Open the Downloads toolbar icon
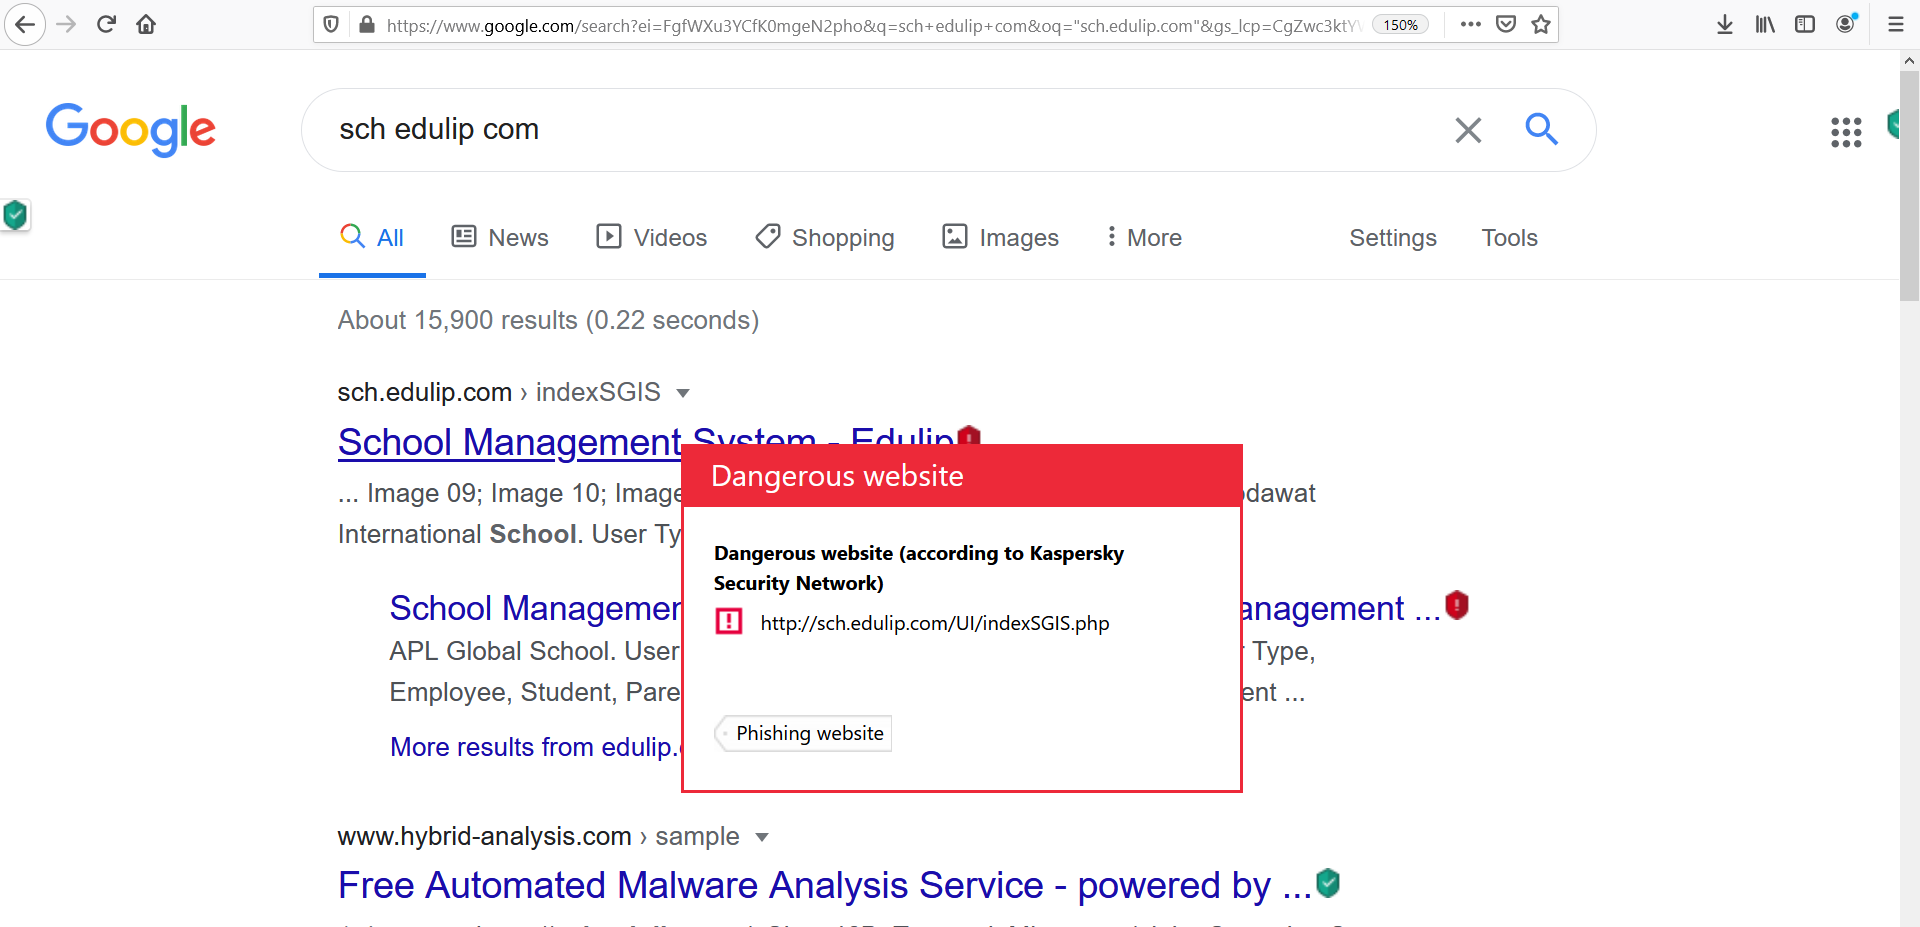 point(1724,24)
